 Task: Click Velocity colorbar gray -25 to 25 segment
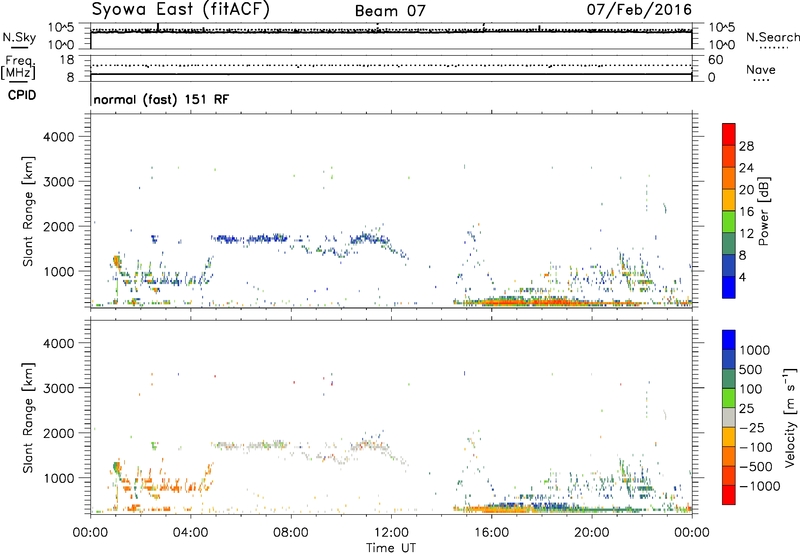pyautogui.click(x=729, y=417)
